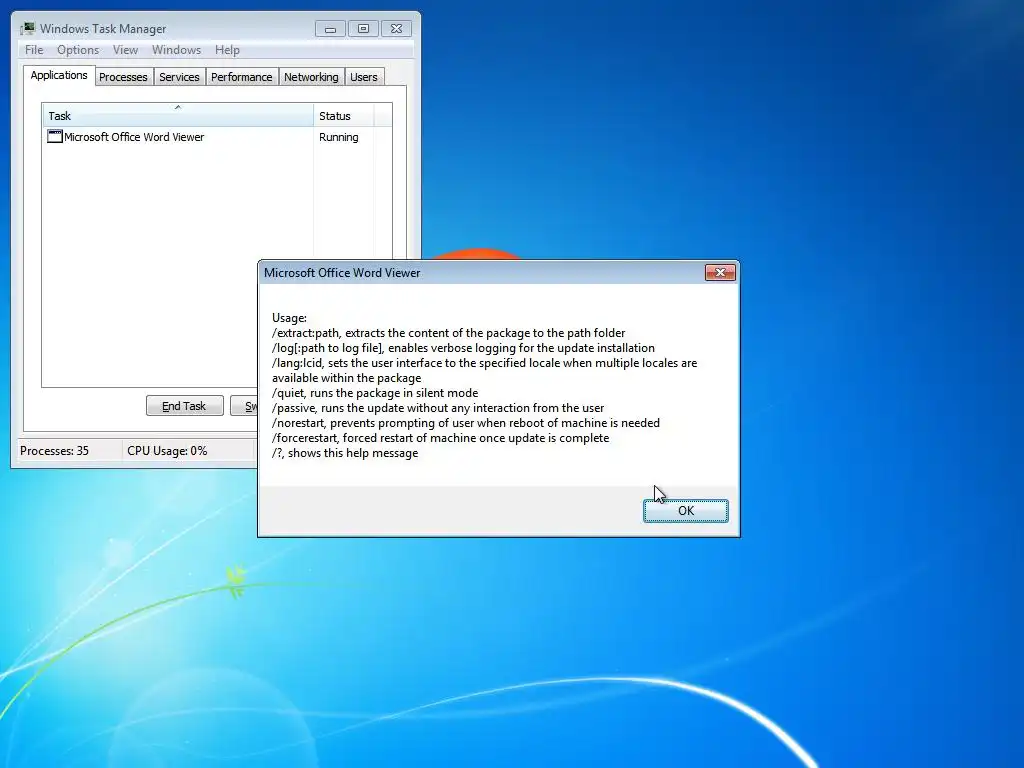Click the /log verbose logging usage line
Screen dimensions: 1024x768
[463, 347]
